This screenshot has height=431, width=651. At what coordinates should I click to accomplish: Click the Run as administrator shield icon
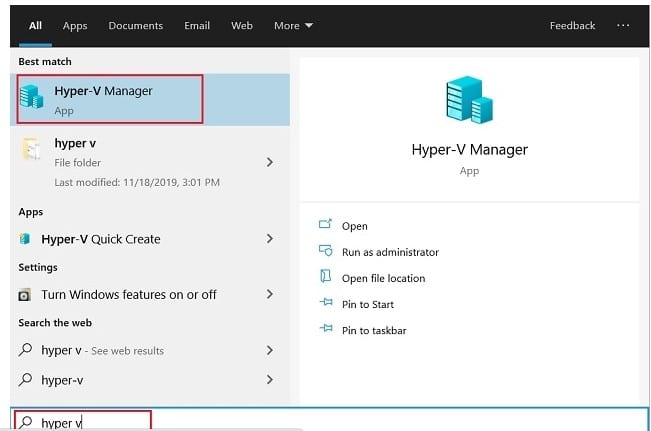(325, 250)
